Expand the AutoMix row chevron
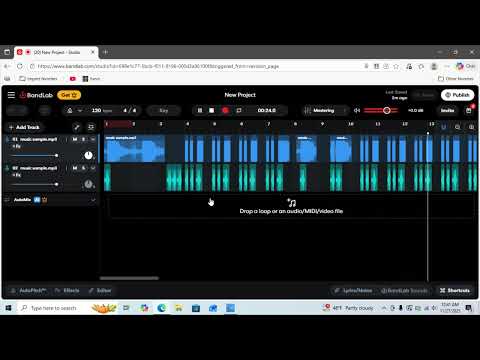 [x=93, y=200]
